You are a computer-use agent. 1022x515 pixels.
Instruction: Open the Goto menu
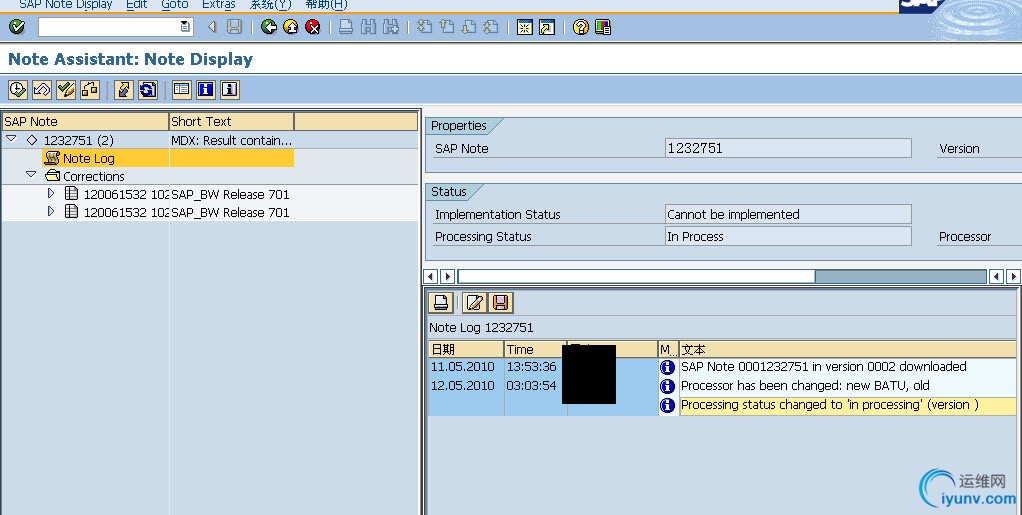(174, 5)
